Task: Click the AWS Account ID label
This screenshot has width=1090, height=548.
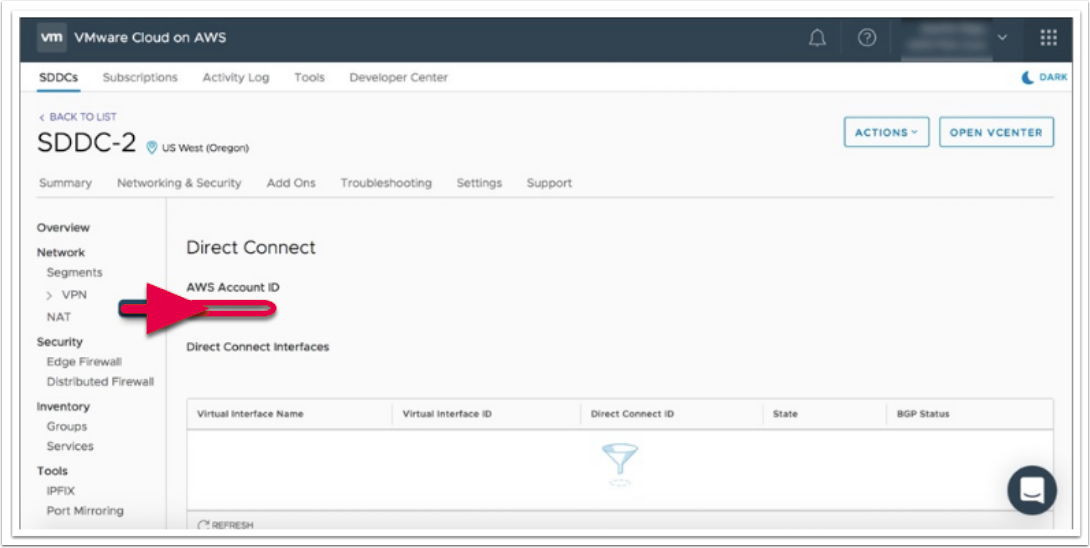Action: [x=233, y=287]
